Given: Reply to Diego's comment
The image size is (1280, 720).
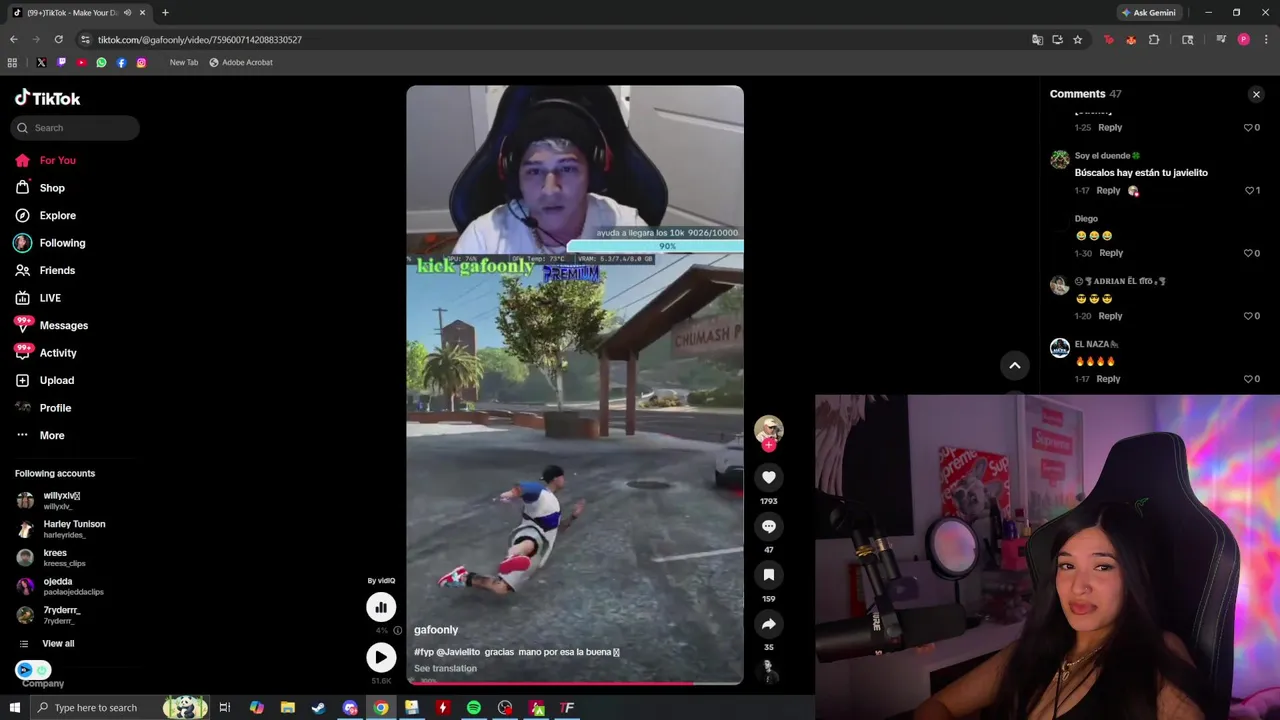Looking at the screenshot, I should [x=1111, y=253].
